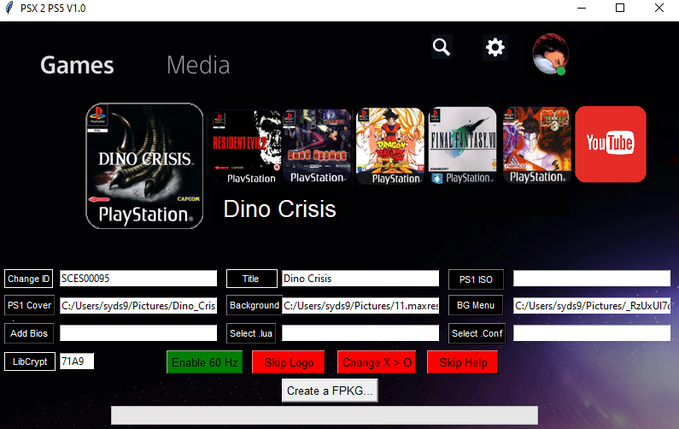Click the Create a FPKG button
679x429 pixels.
point(329,391)
